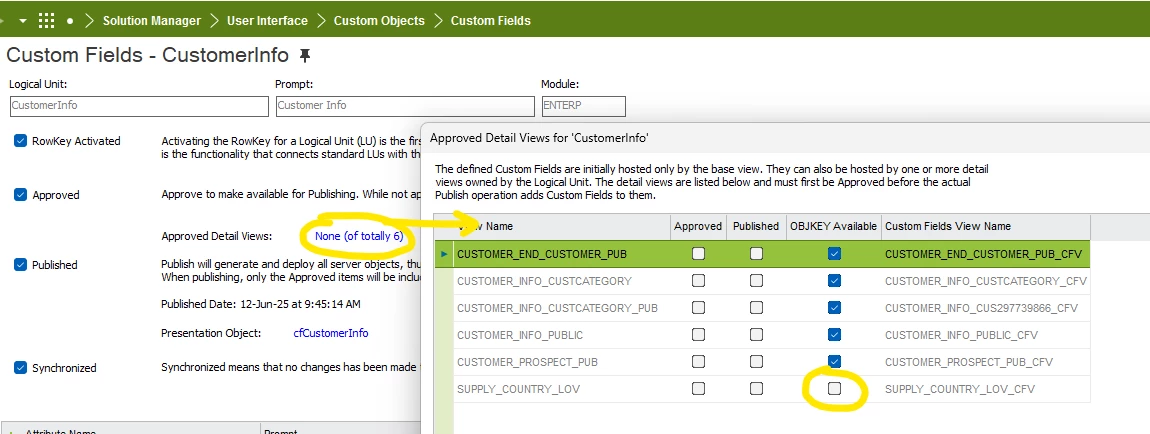Check Approved for CUSTOMER_INFO_PUBLIC row
Viewport: 1150px width, 434px height.
click(x=698, y=335)
